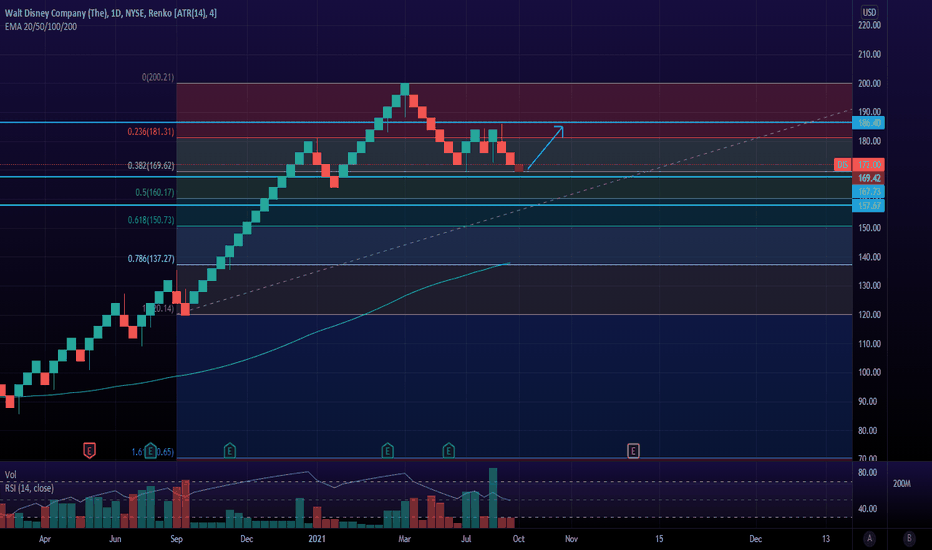932x550 pixels.
Task: Click the 157.67 blue price label
Action: click(868, 206)
